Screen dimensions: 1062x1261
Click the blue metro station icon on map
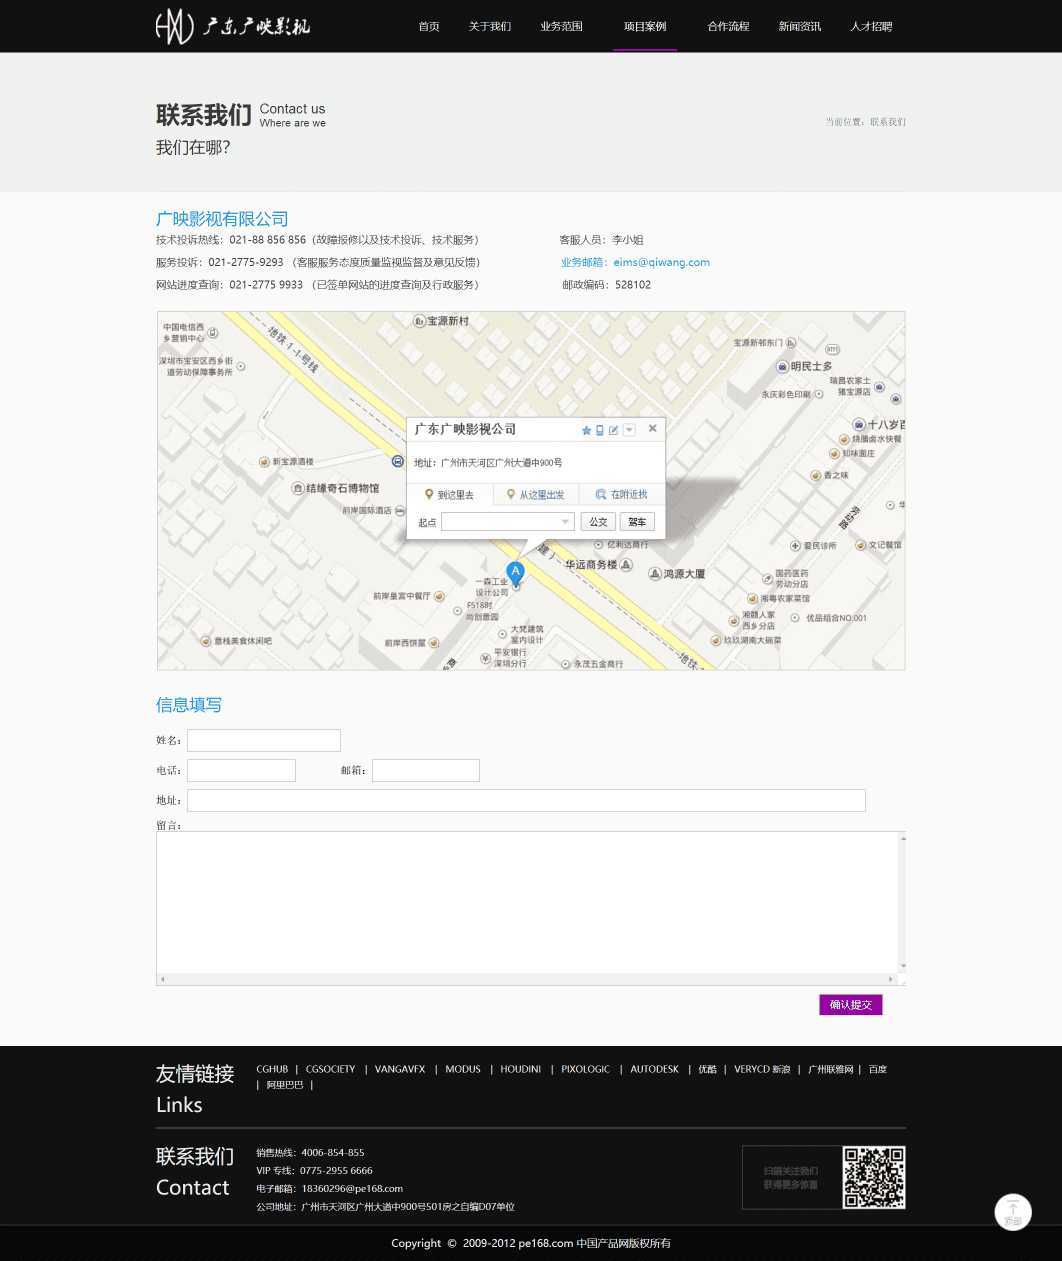point(398,461)
